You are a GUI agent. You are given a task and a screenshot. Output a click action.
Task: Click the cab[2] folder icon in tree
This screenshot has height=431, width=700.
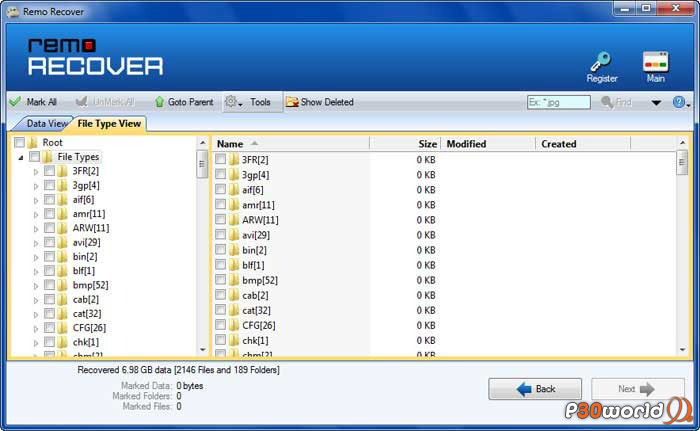62,300
